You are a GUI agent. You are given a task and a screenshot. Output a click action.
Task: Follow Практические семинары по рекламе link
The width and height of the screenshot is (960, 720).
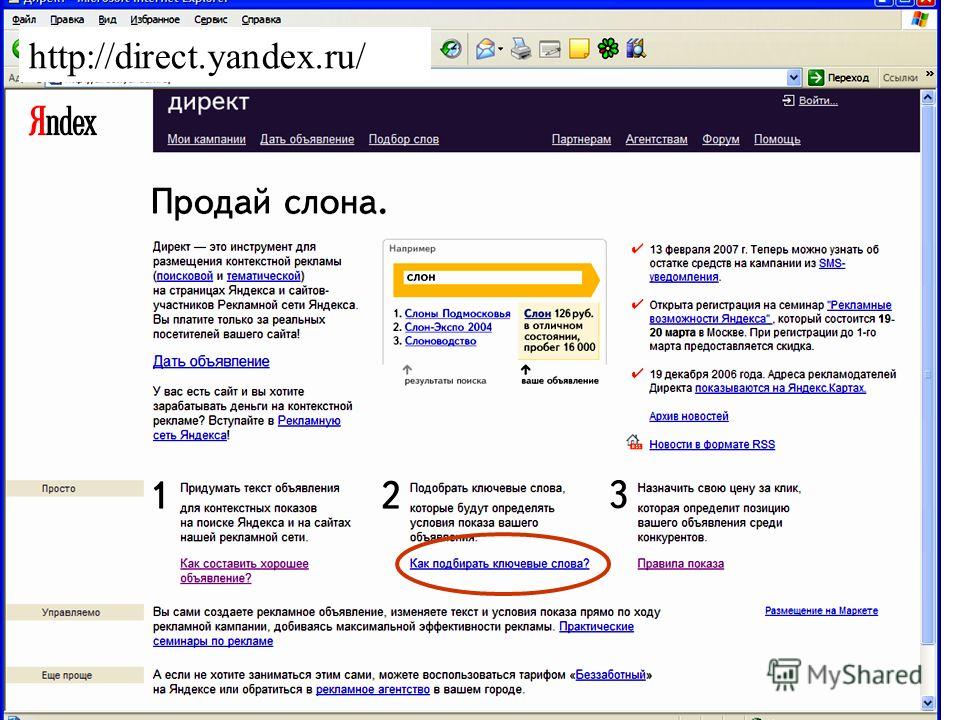[x=393, y=634]
